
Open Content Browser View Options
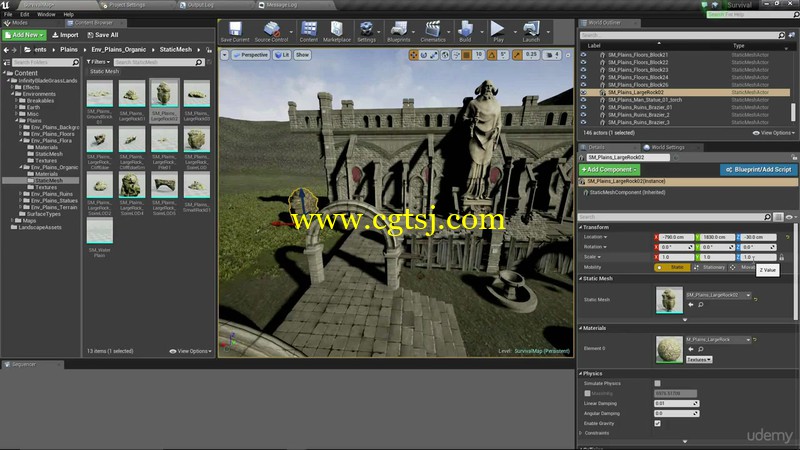pos(190,351)
